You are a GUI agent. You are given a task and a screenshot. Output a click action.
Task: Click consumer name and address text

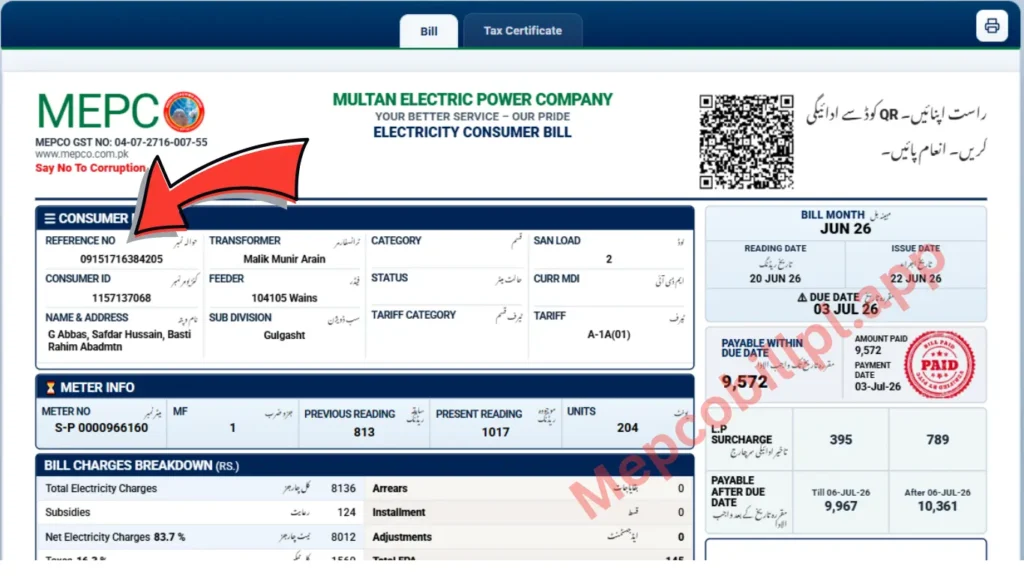point(120,340)
